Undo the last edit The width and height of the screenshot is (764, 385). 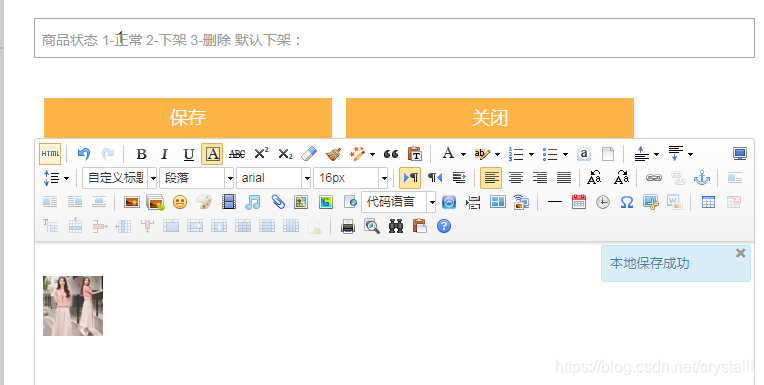[84, 154]
